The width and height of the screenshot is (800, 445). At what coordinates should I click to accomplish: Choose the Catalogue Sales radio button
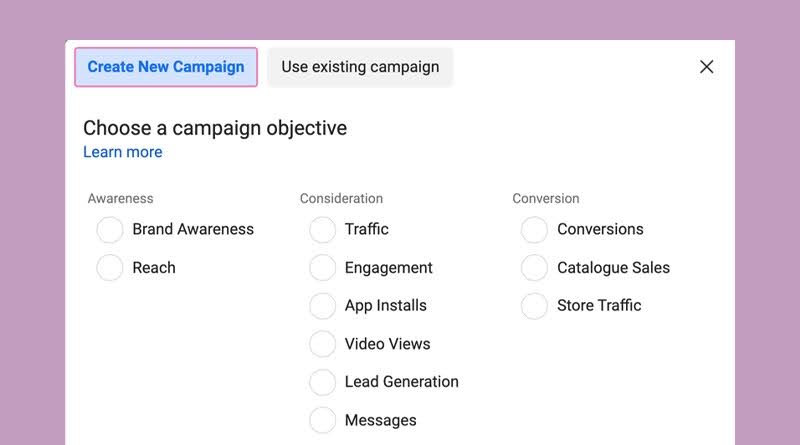pyautogui.click(x=534, y=268)
